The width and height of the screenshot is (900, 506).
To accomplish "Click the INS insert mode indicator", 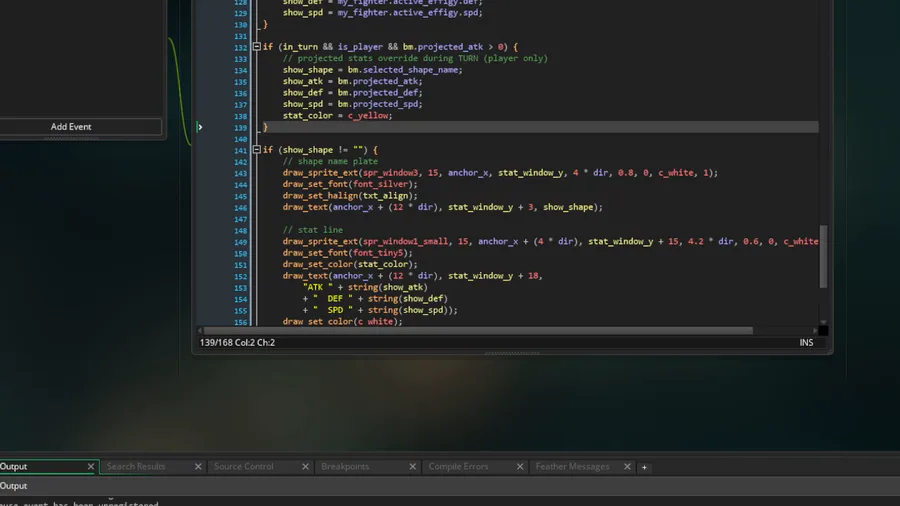I will click(806, 342).
